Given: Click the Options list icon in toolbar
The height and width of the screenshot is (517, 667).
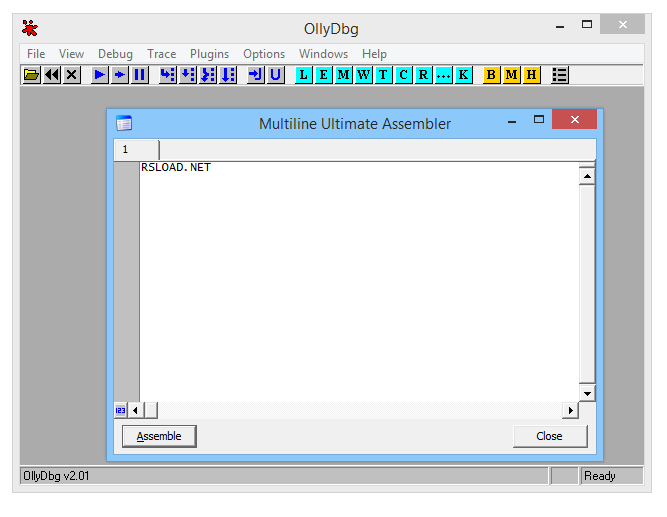Looking at the screenshot, I should [x=560, y=75].
